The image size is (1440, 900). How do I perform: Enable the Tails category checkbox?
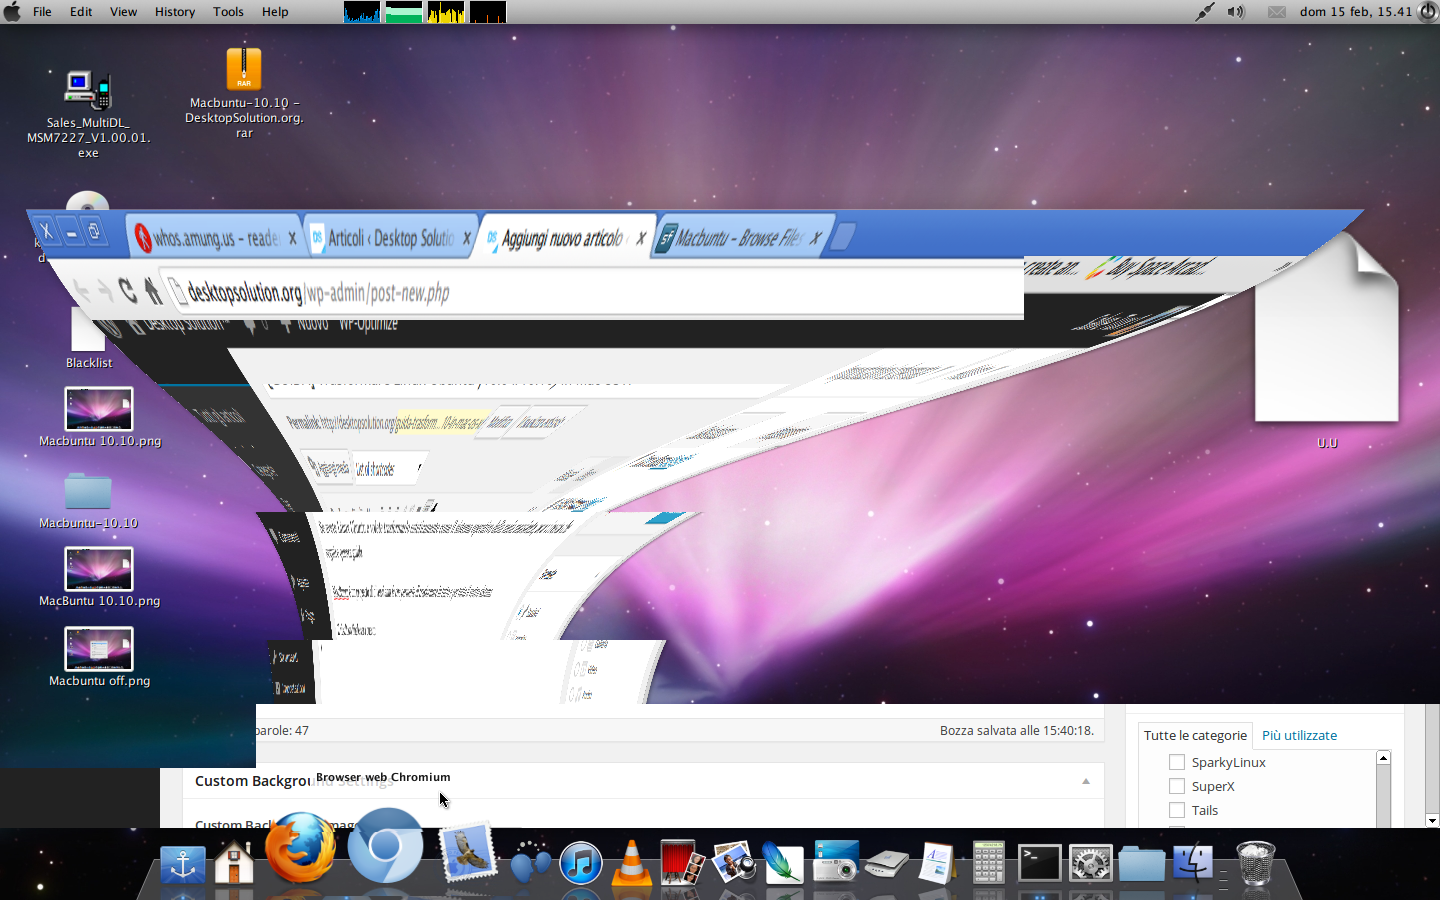tap(1177, 810)
